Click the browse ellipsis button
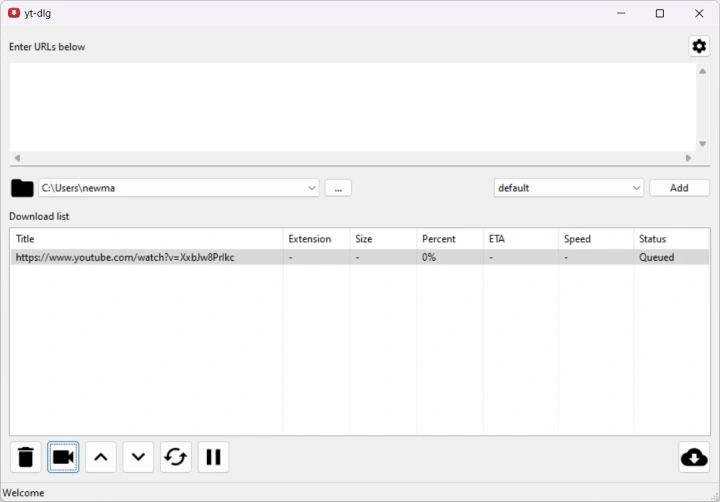This screenshot has height=502, width=720. (x=338, y=188)
